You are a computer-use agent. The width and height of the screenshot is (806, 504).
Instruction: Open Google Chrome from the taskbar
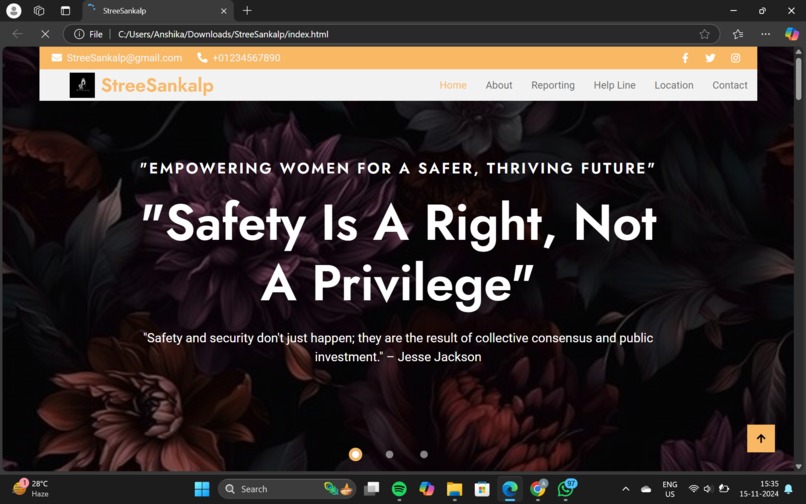point(538,489)
